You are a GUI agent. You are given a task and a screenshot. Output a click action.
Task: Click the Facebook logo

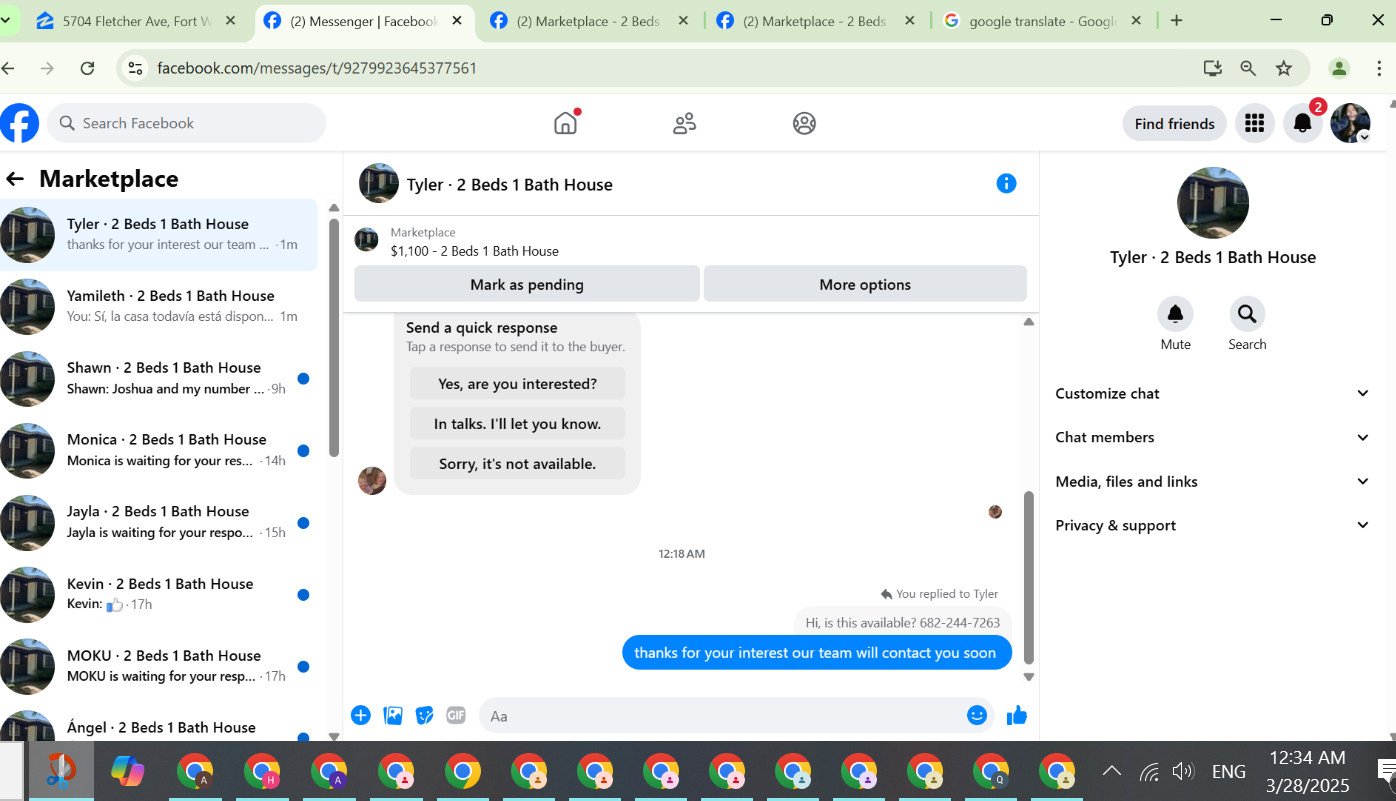coord(19,123)
